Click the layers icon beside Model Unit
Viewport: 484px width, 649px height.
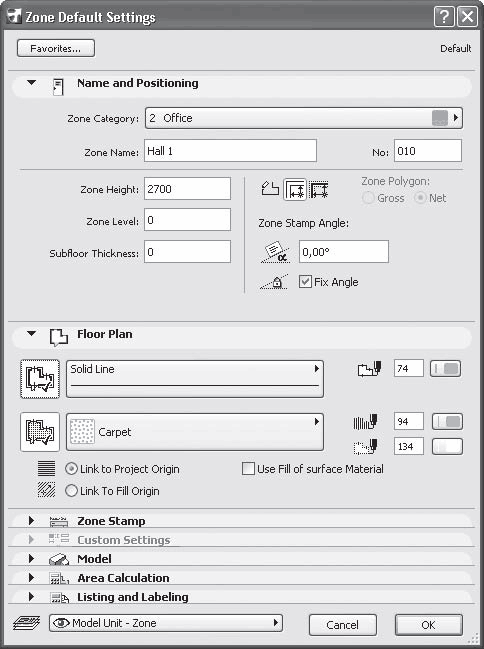(x=26, y=623)
